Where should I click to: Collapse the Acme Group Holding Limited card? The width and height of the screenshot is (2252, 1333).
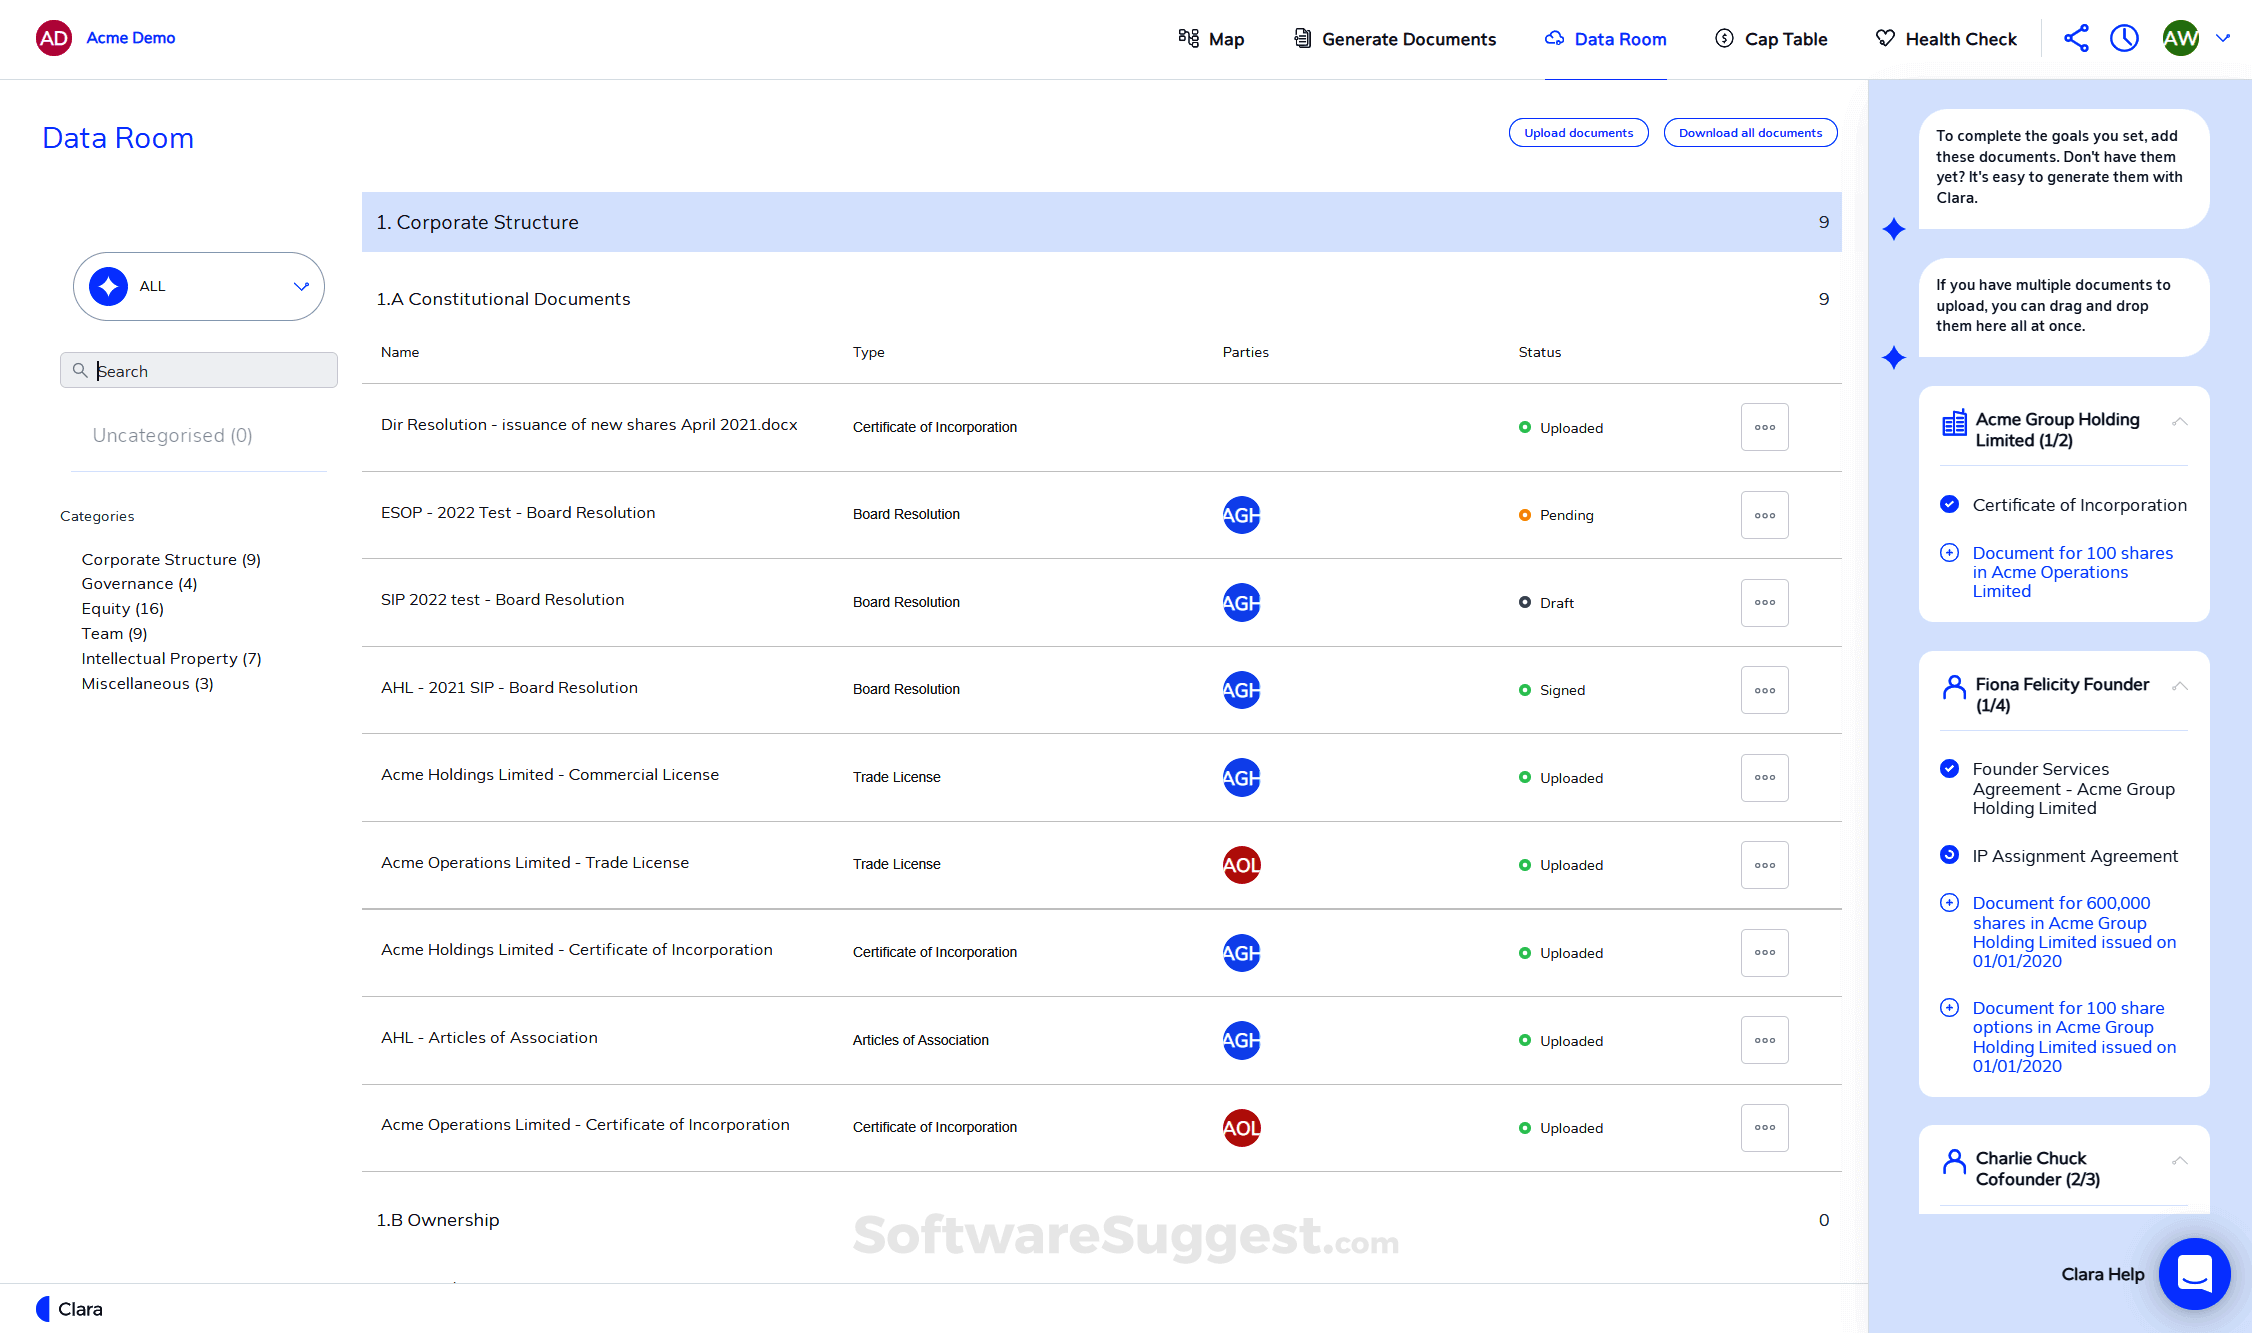2180,421
